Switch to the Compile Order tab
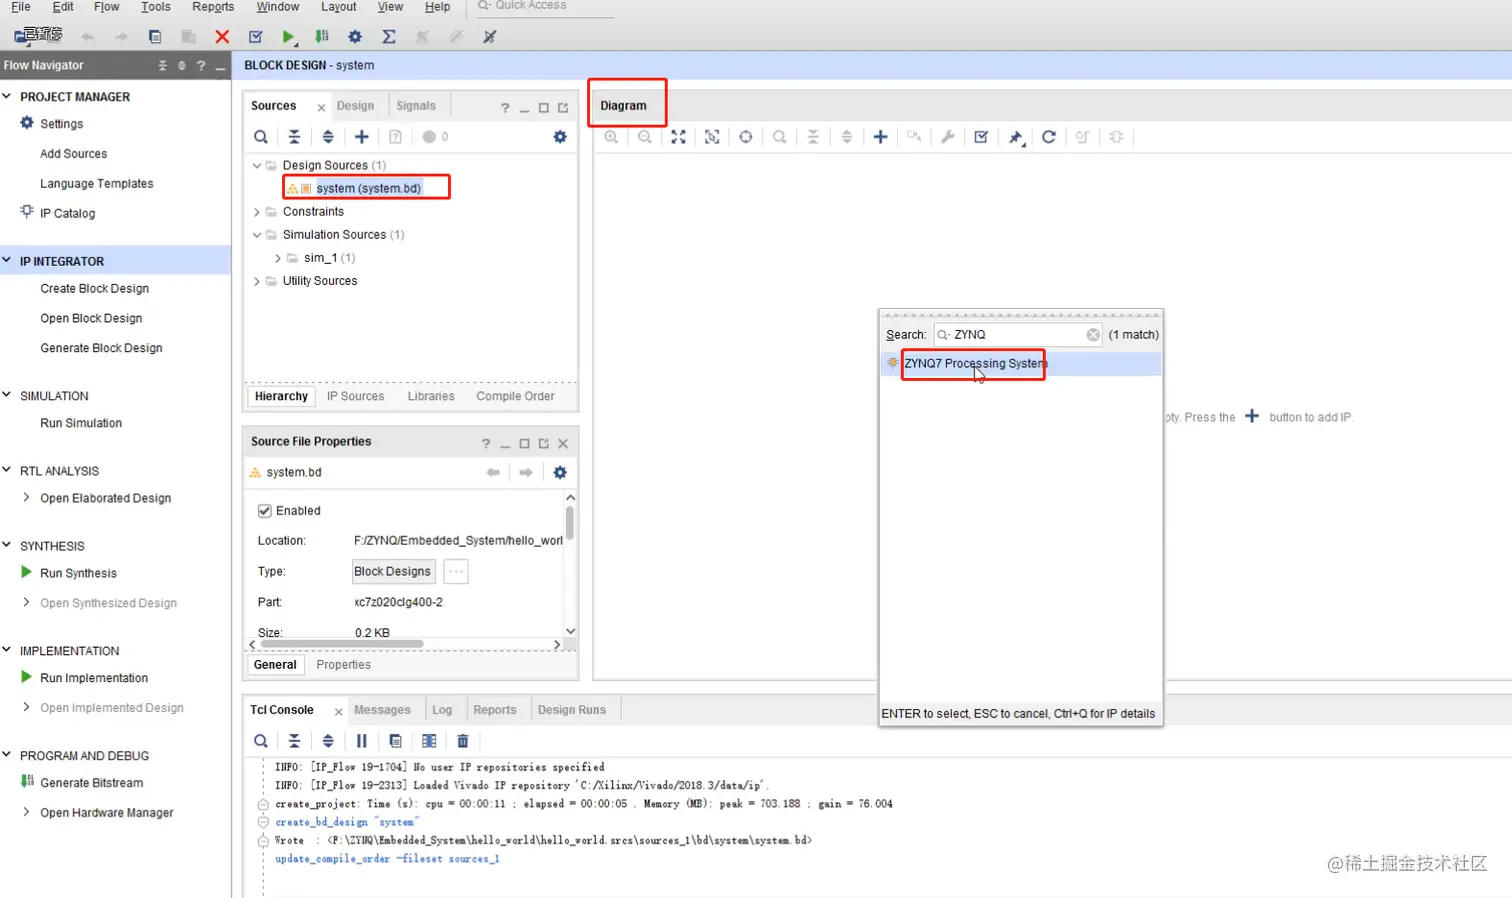Viewport: 1512px width, 898px height. click(x=515, y=397)
